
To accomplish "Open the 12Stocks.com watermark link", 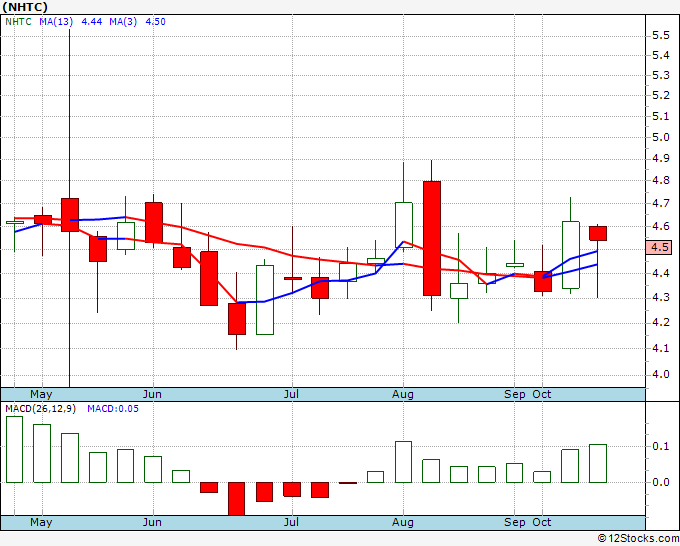I will (x=636, y=538).
